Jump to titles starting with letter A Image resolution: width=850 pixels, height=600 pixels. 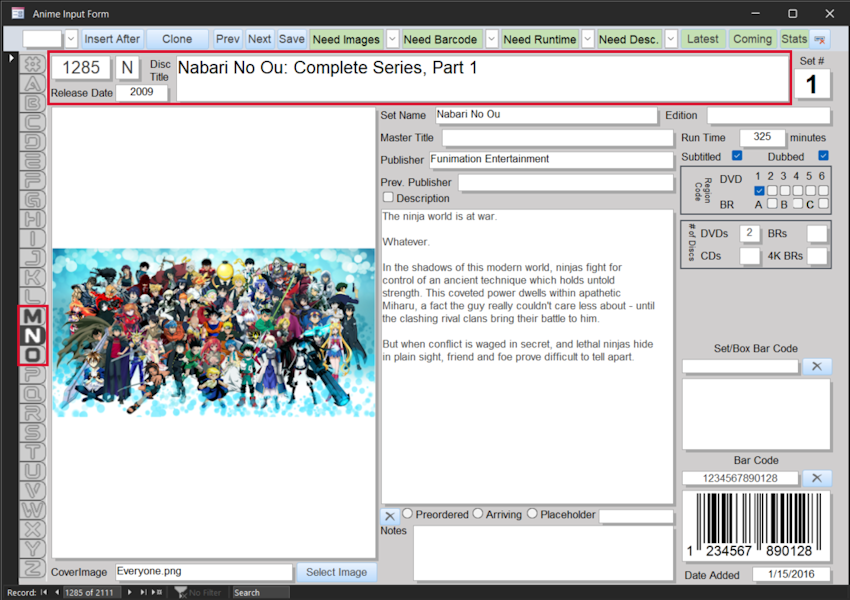[33, 83]
